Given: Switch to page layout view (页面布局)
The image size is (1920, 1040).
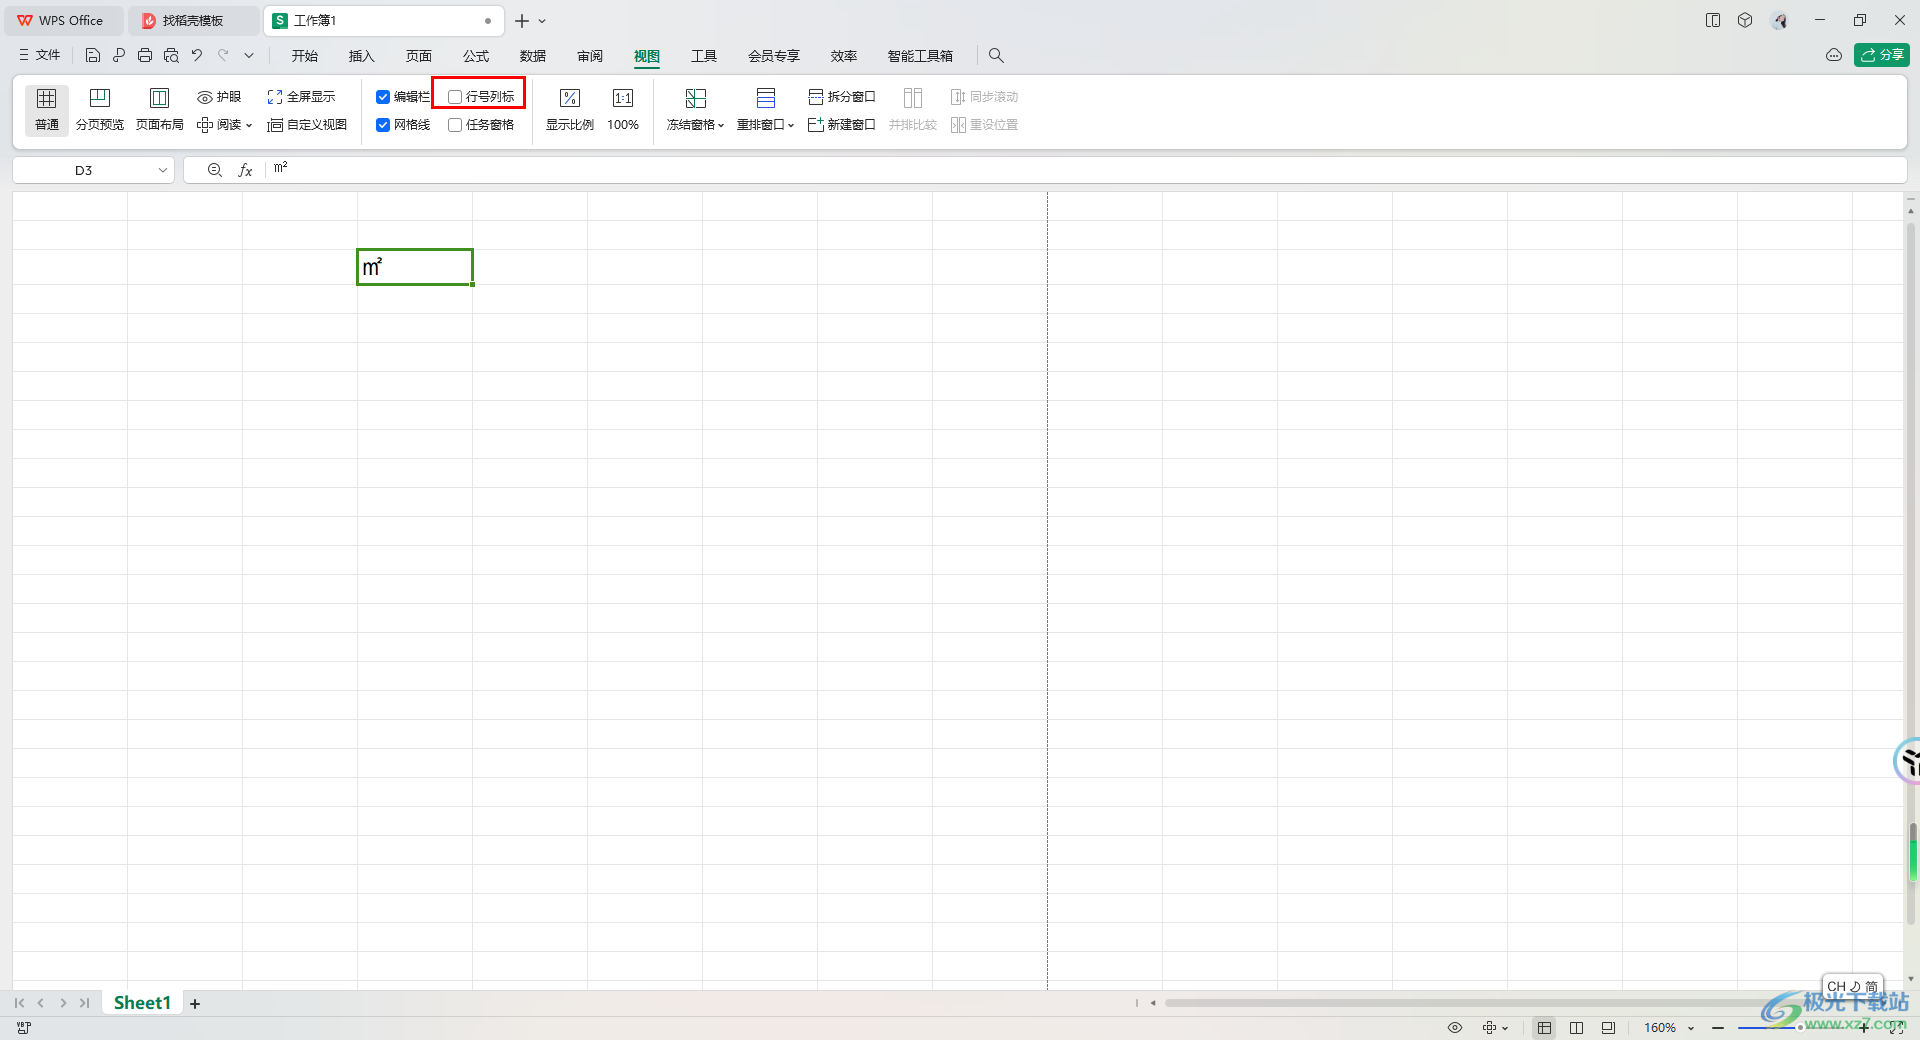Looking at the screenshot, I should (x=160, y=110).
